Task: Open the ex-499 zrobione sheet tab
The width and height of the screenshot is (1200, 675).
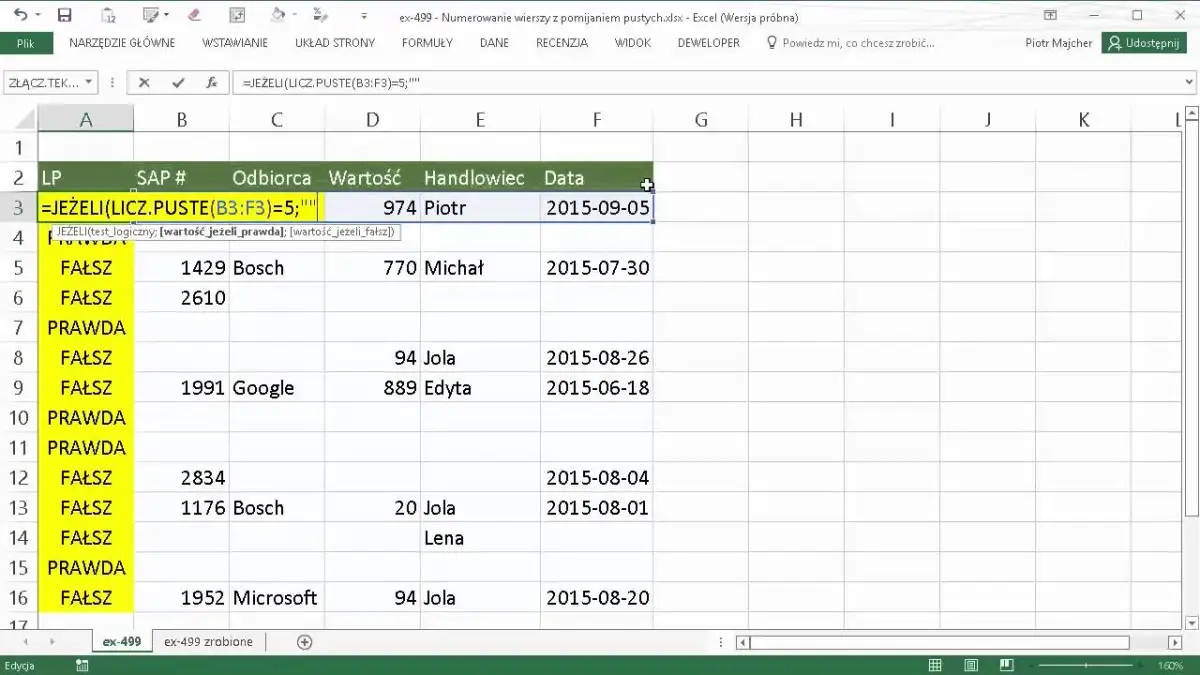Action: pos(207,642)
